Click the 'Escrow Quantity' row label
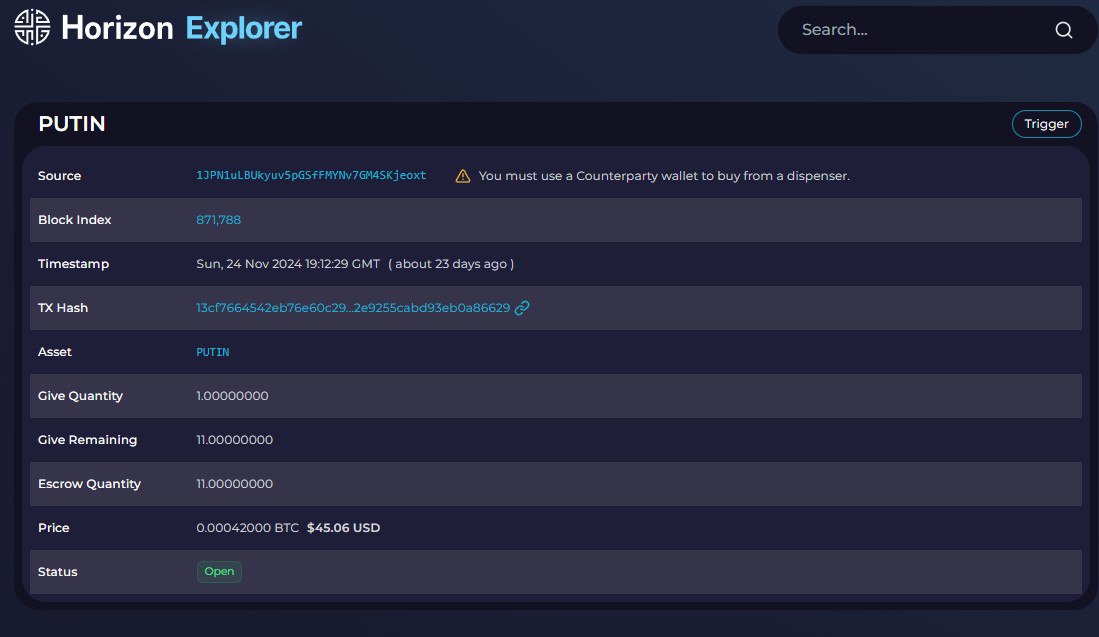This screenshot has height=637, width=1099. click(89, 484)
